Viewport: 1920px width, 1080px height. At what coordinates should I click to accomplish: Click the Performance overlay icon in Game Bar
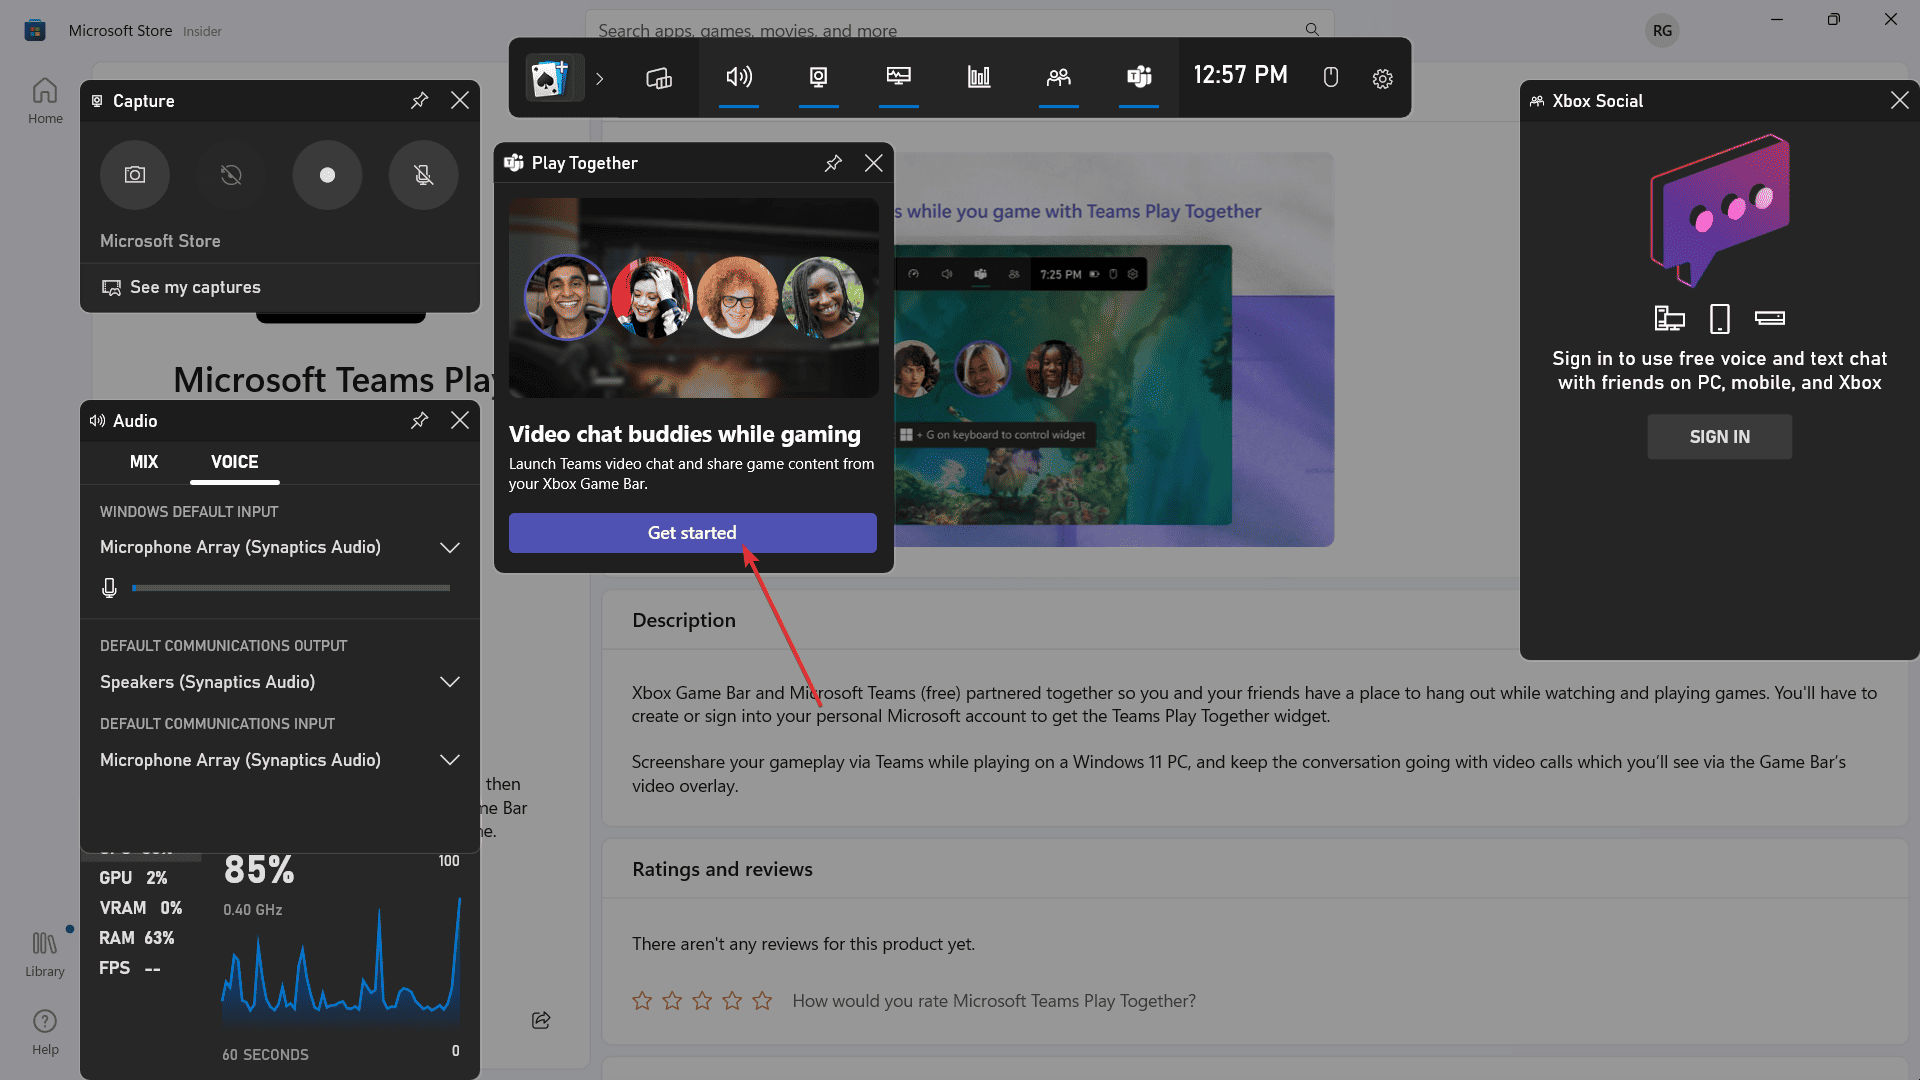pyautogui.click(x=978, y=76)
